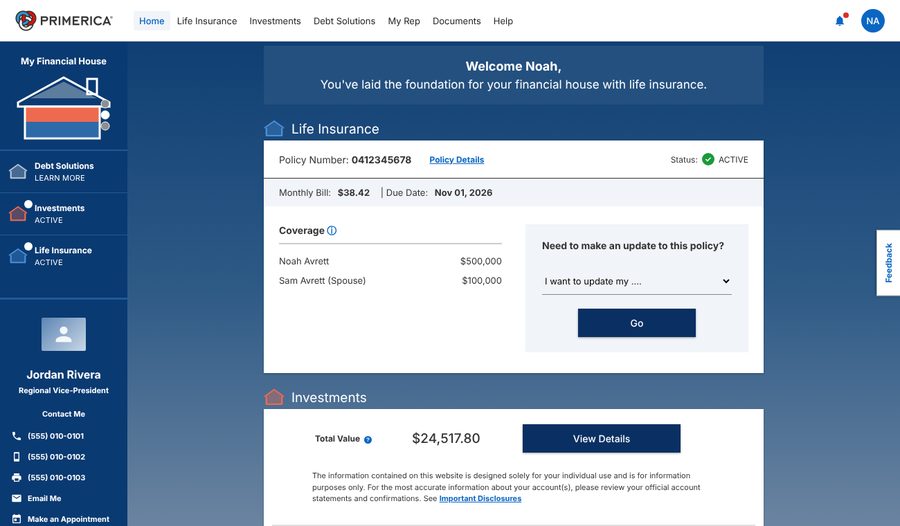Screen dimensions: 900x526
Task: Open the My Rep nav item
Action: click(x=404, y=21)
